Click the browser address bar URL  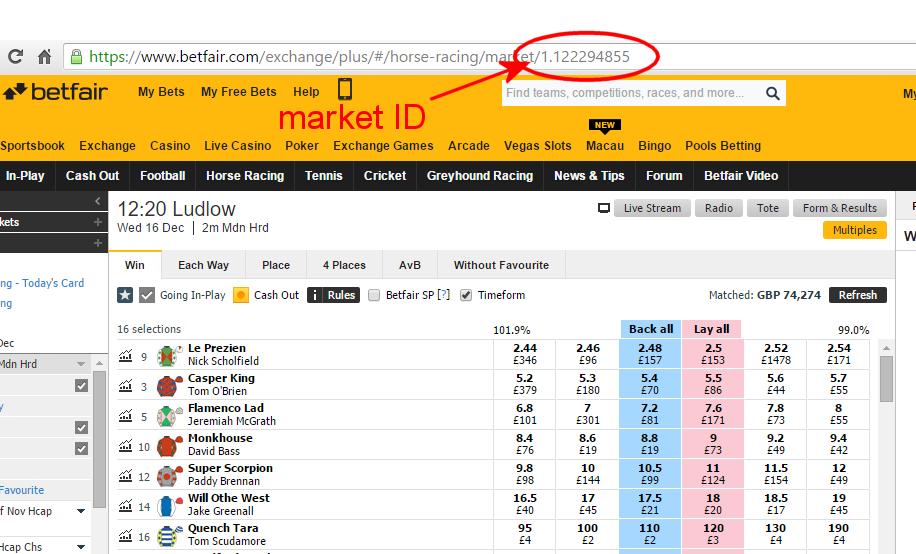(359, 57)
